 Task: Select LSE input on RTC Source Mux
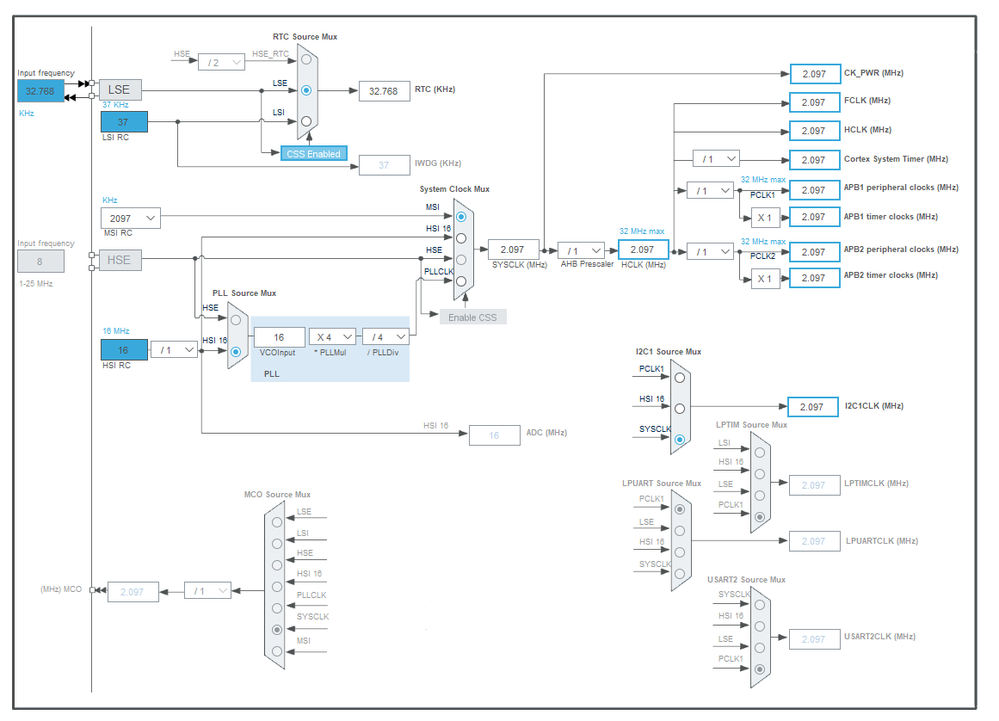click(306, 90)
